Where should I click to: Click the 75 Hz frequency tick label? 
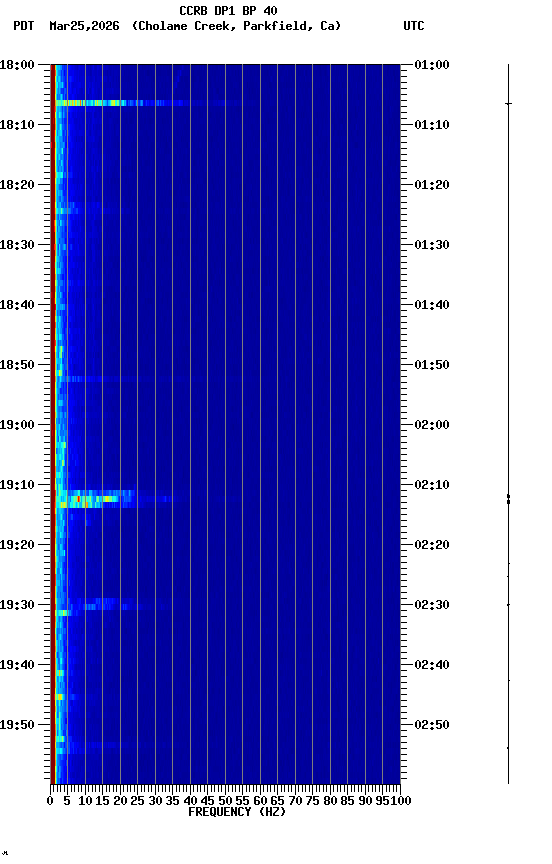(x=312, y=802)
